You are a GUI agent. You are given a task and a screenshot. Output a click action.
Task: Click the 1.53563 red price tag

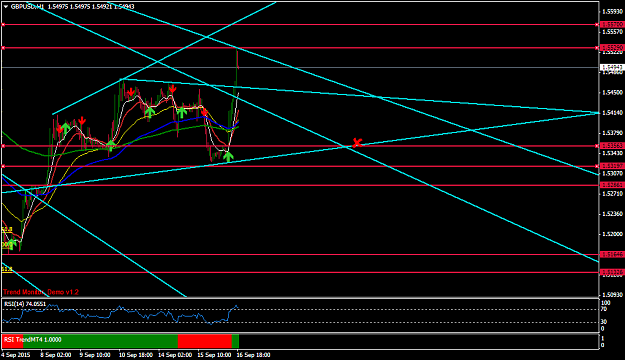(612, 146)
